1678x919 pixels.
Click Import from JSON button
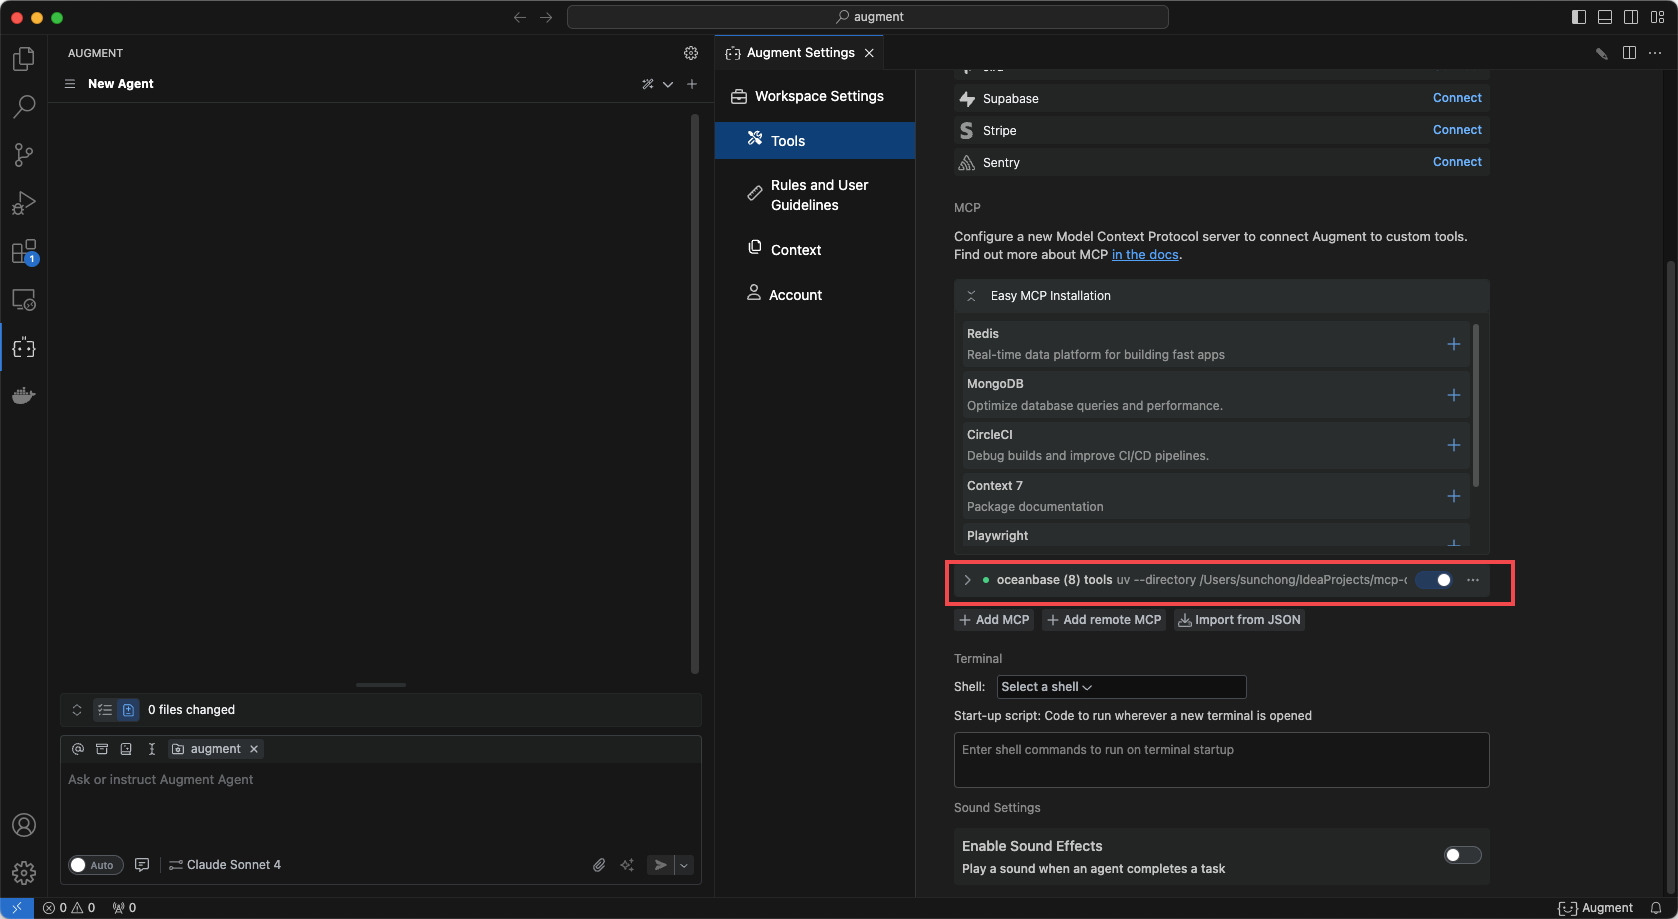[1239, 620]
